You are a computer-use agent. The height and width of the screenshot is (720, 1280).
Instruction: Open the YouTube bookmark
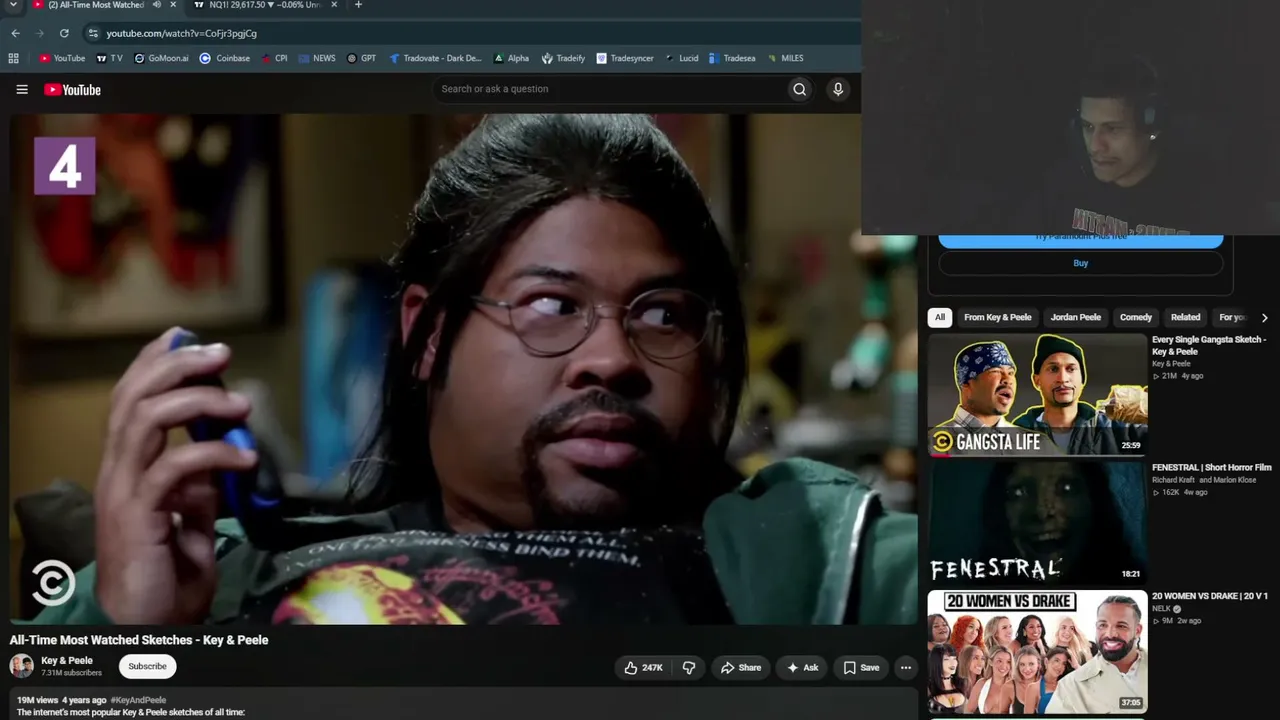pos(62,58)
